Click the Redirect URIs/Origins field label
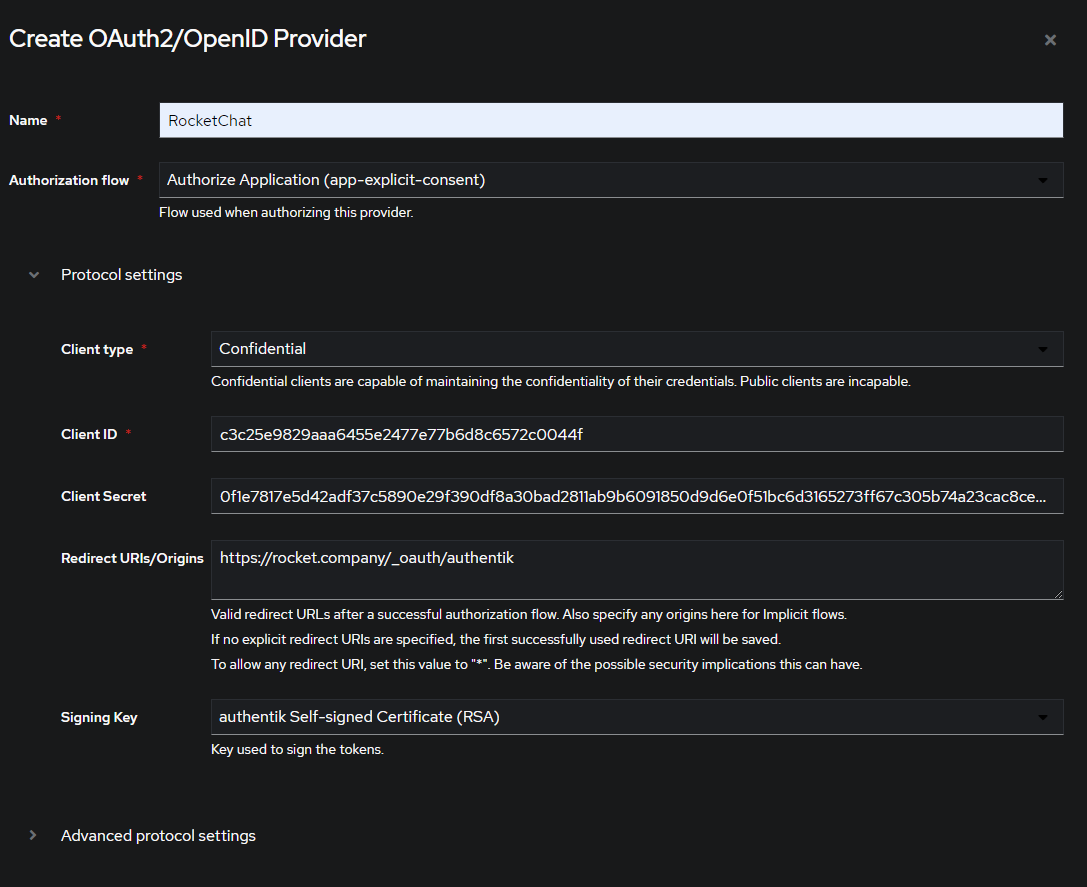Viewport: 1087px width, 887px height. click(x=132, y=559)
